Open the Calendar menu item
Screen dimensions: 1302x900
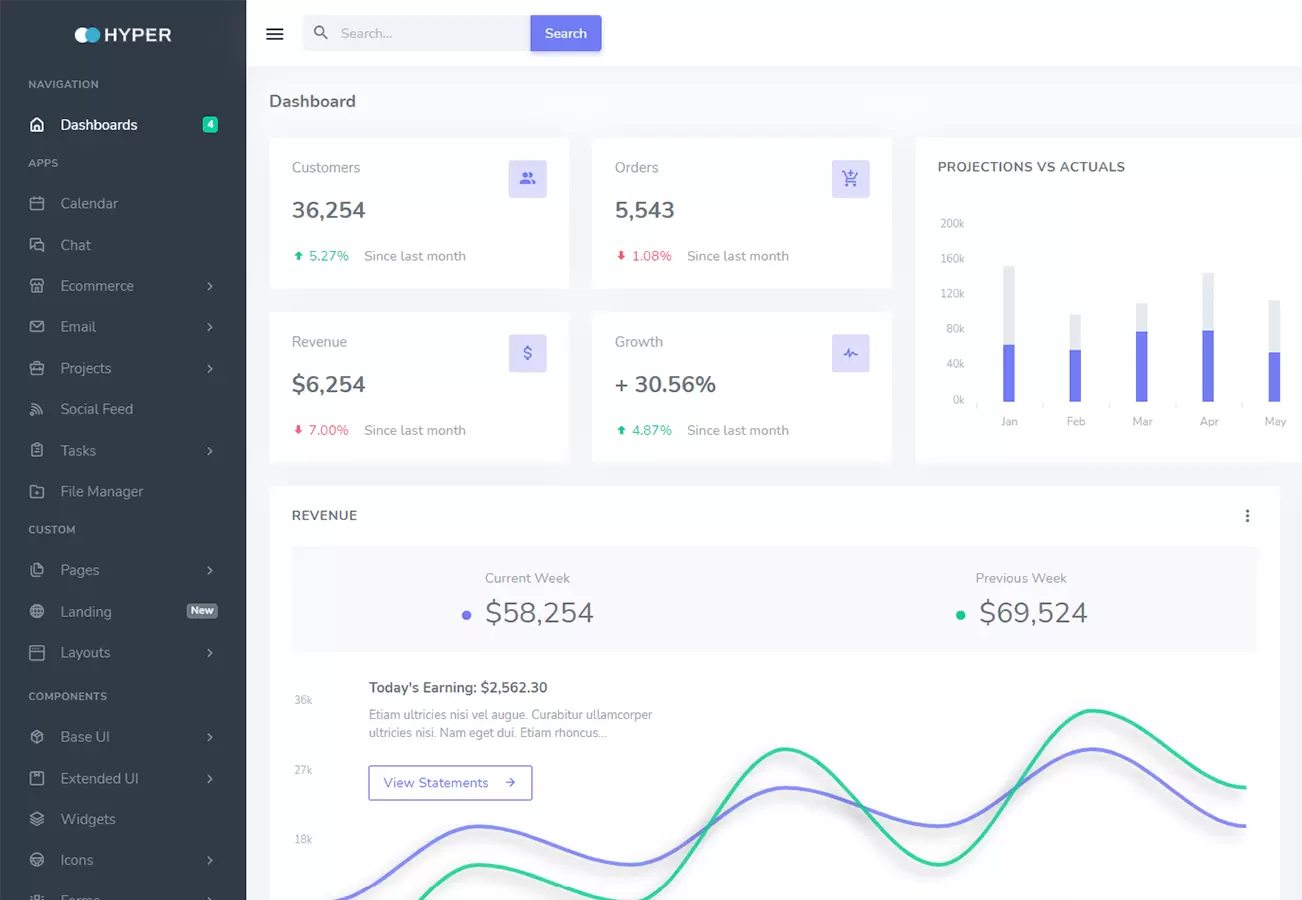123,204
